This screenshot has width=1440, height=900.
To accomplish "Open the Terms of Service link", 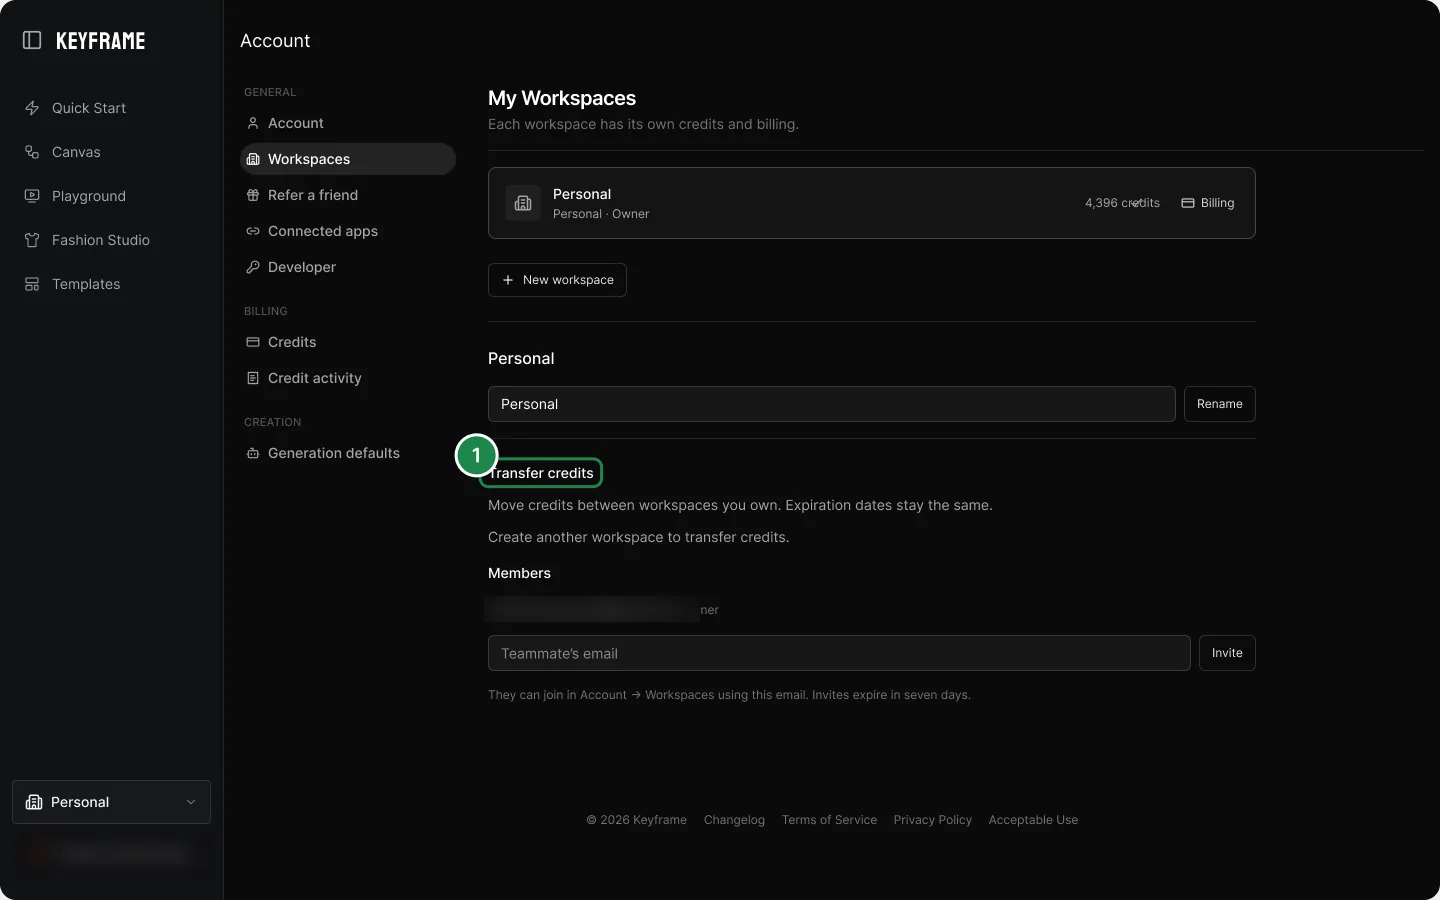I will coord(829,820).
